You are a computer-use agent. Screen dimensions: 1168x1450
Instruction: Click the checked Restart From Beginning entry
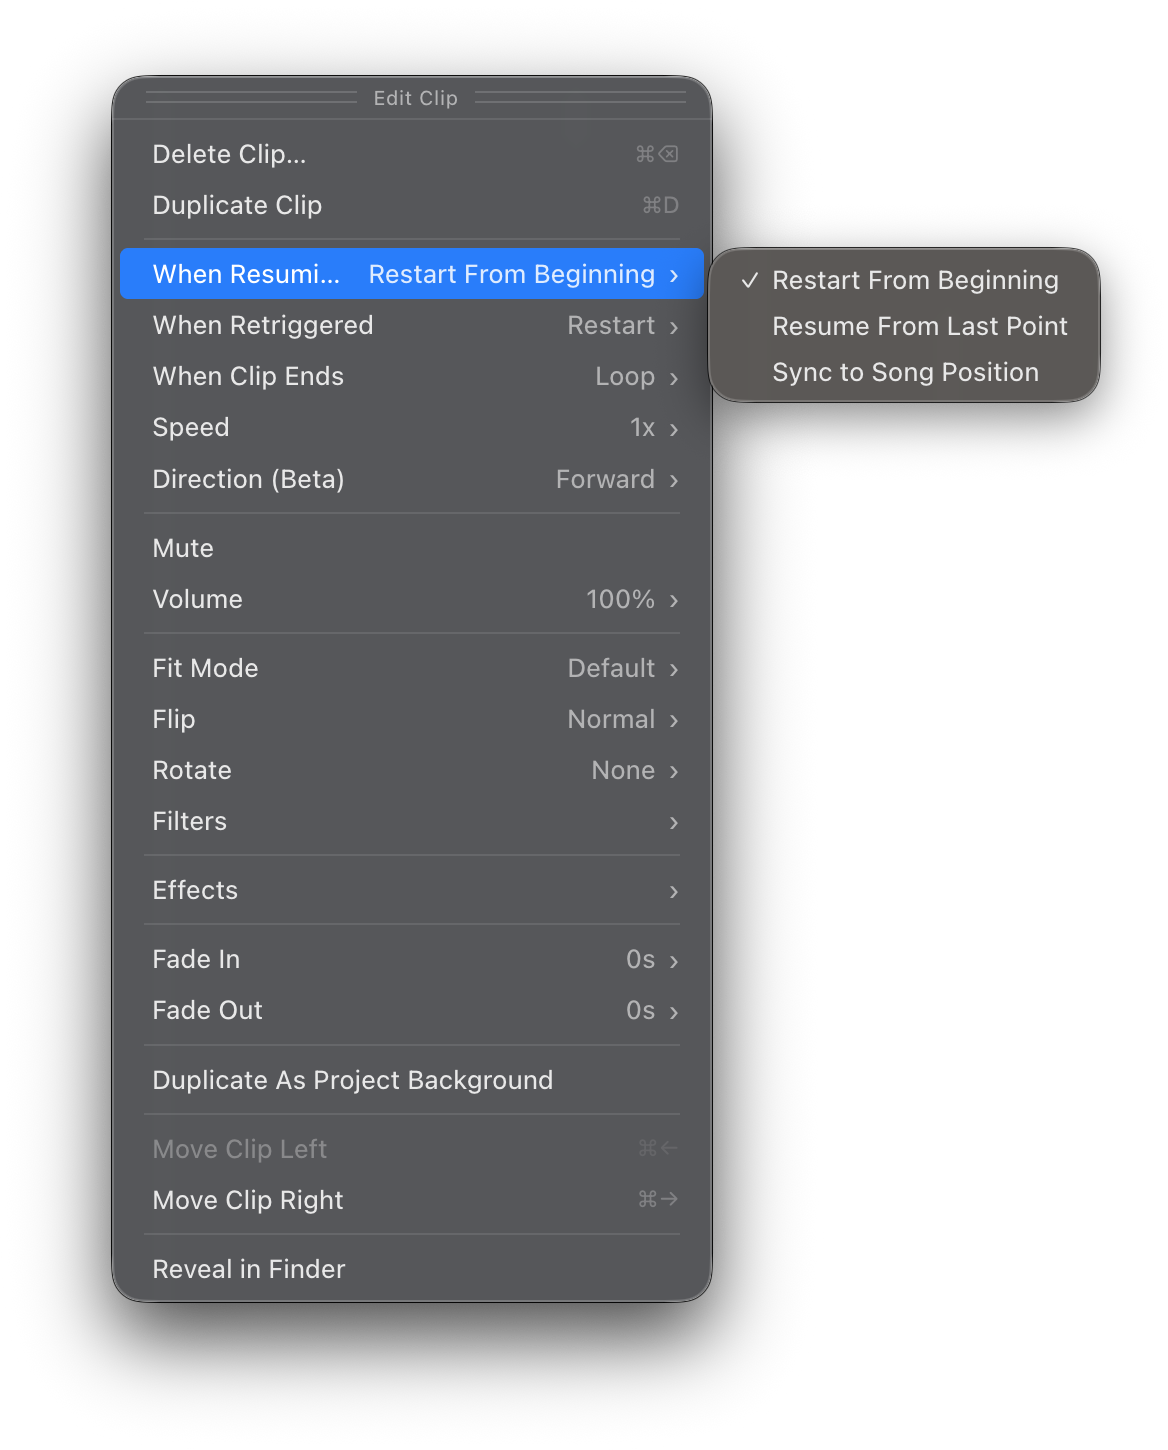pyautogui.click(x=914, y=280)
